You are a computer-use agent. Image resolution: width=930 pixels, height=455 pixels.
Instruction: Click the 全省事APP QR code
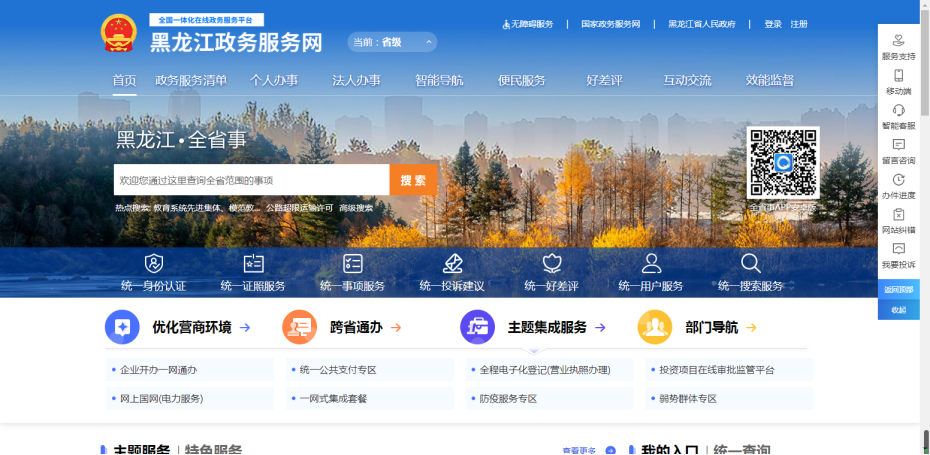click(783, 162)
